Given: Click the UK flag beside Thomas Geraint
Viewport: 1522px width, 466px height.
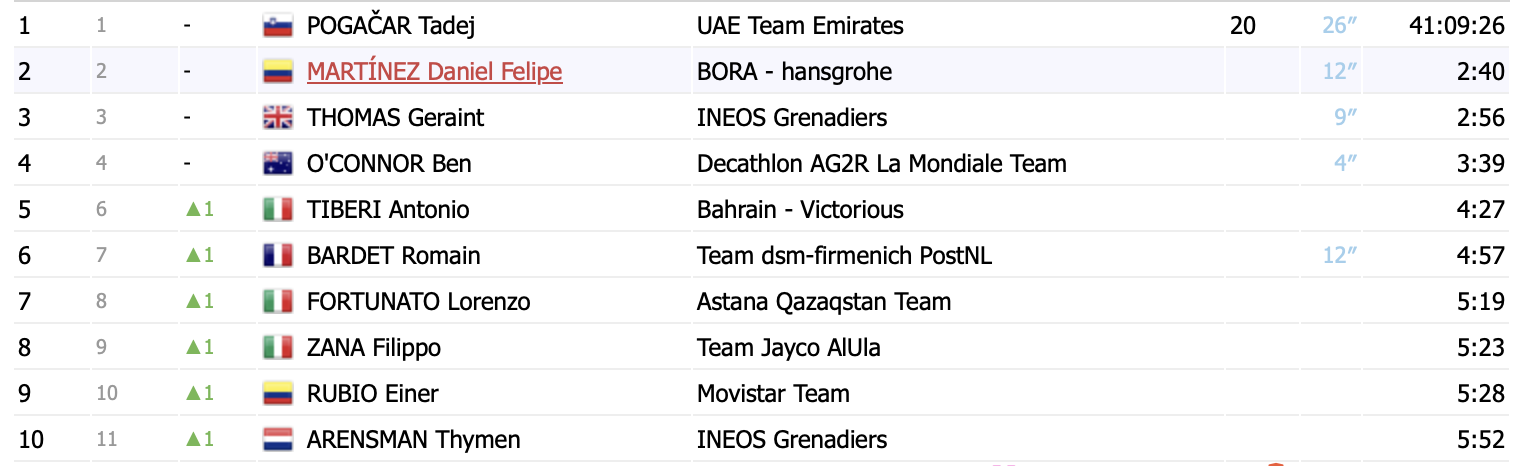Looking at the screenshot, I should (277, 118).
